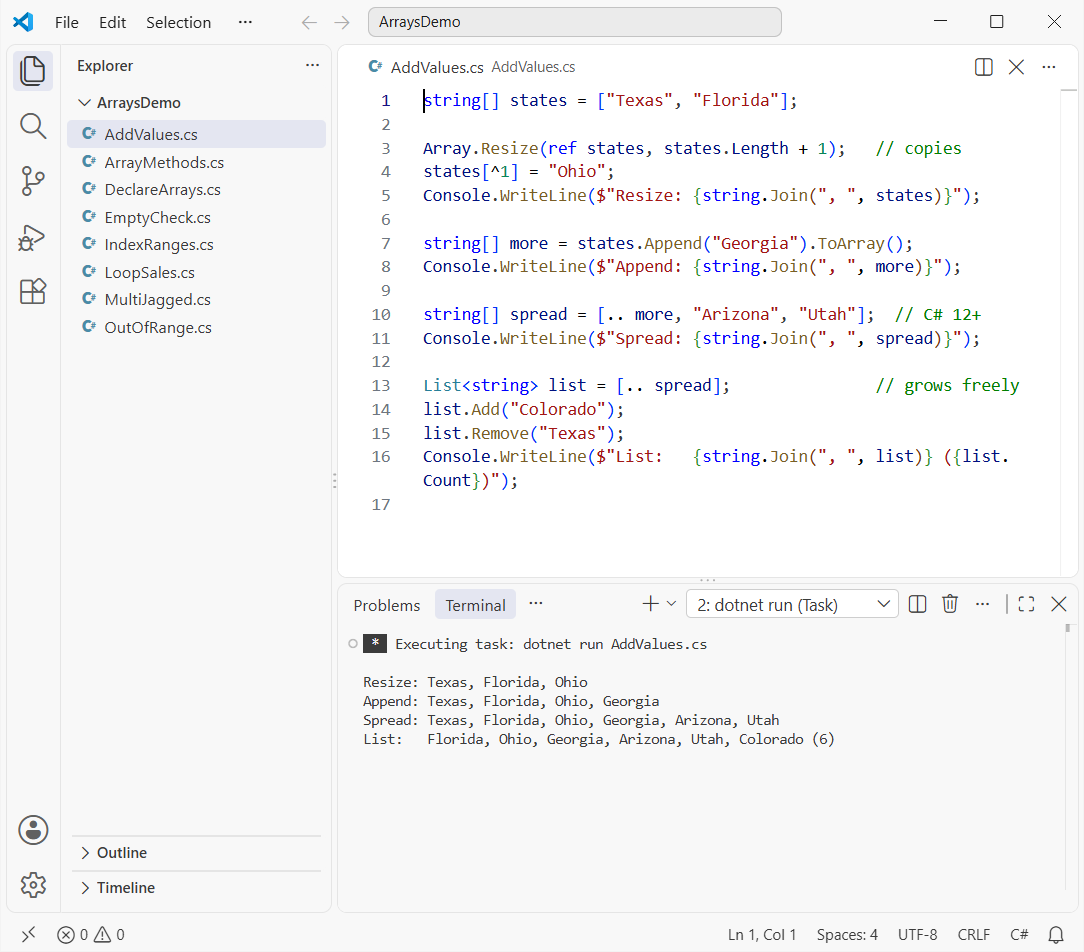1084x952 pixels.
Task: Click the terminal scrollbar thumb
Action: [x=1067, y=628]
